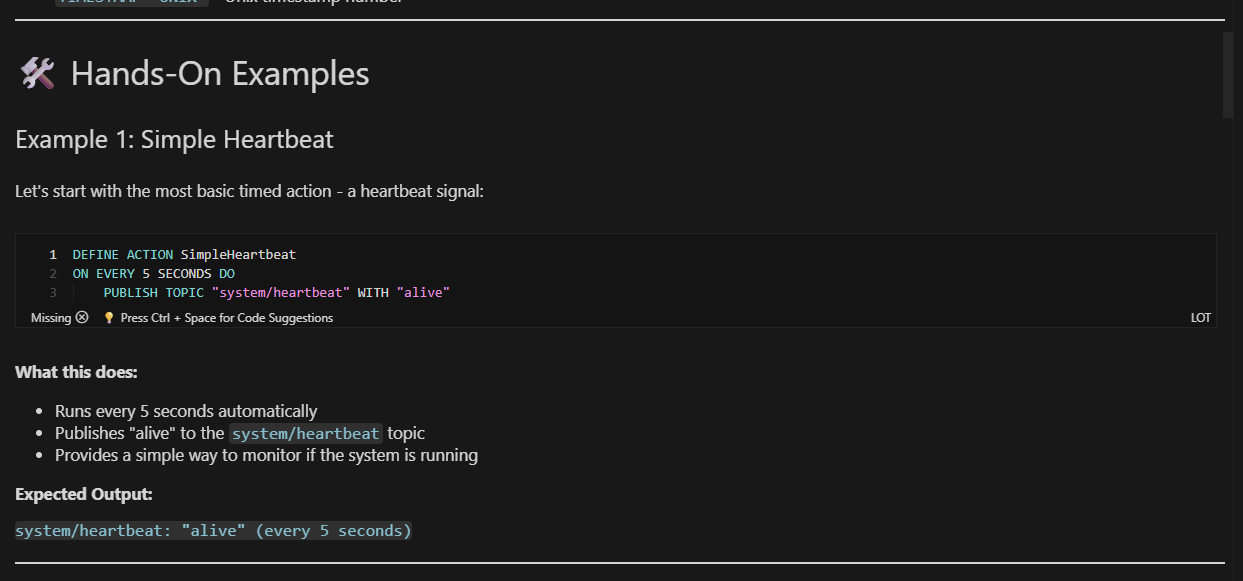1243x581 pixels.
Task: Click the Press Ctrl + Space suggestion text
Action: (x=226, y=317)
